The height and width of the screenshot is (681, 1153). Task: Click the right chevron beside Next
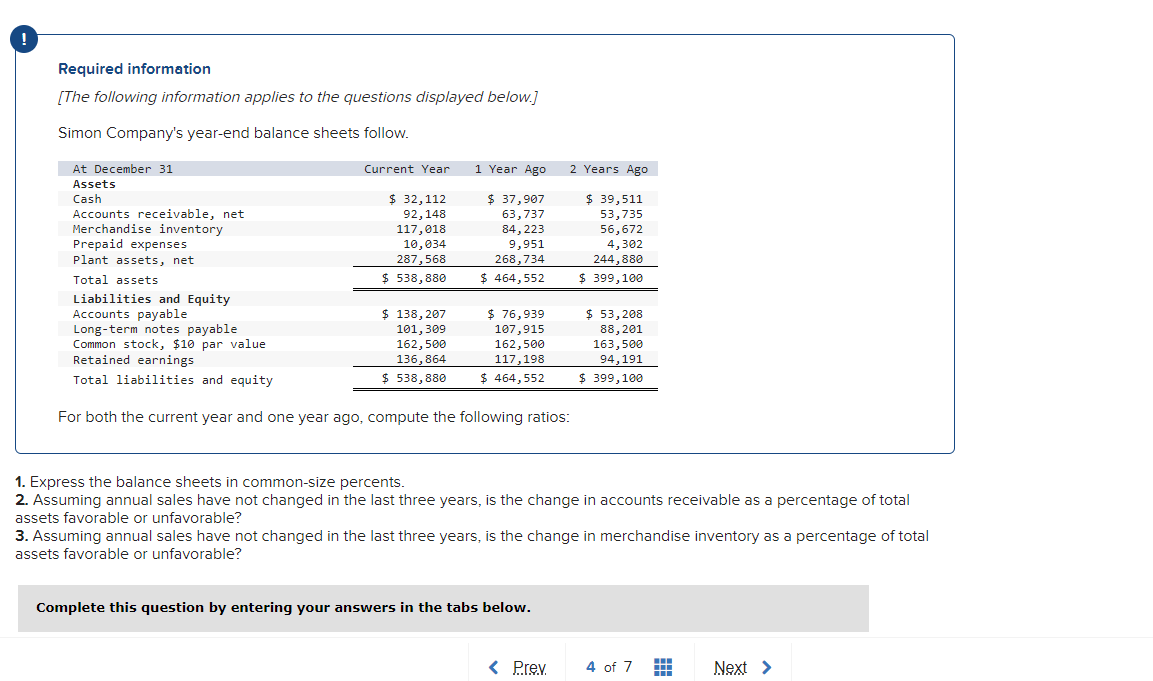(x=766, y=667)
